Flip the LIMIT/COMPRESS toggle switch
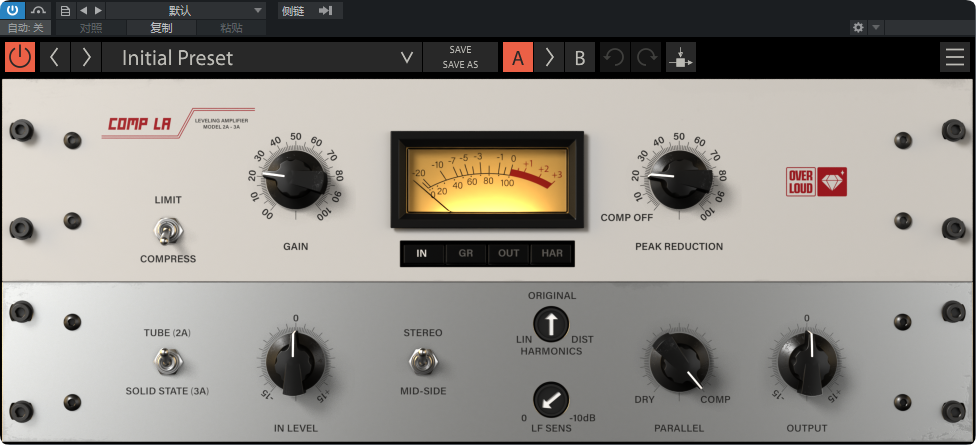 pos(167,230)
